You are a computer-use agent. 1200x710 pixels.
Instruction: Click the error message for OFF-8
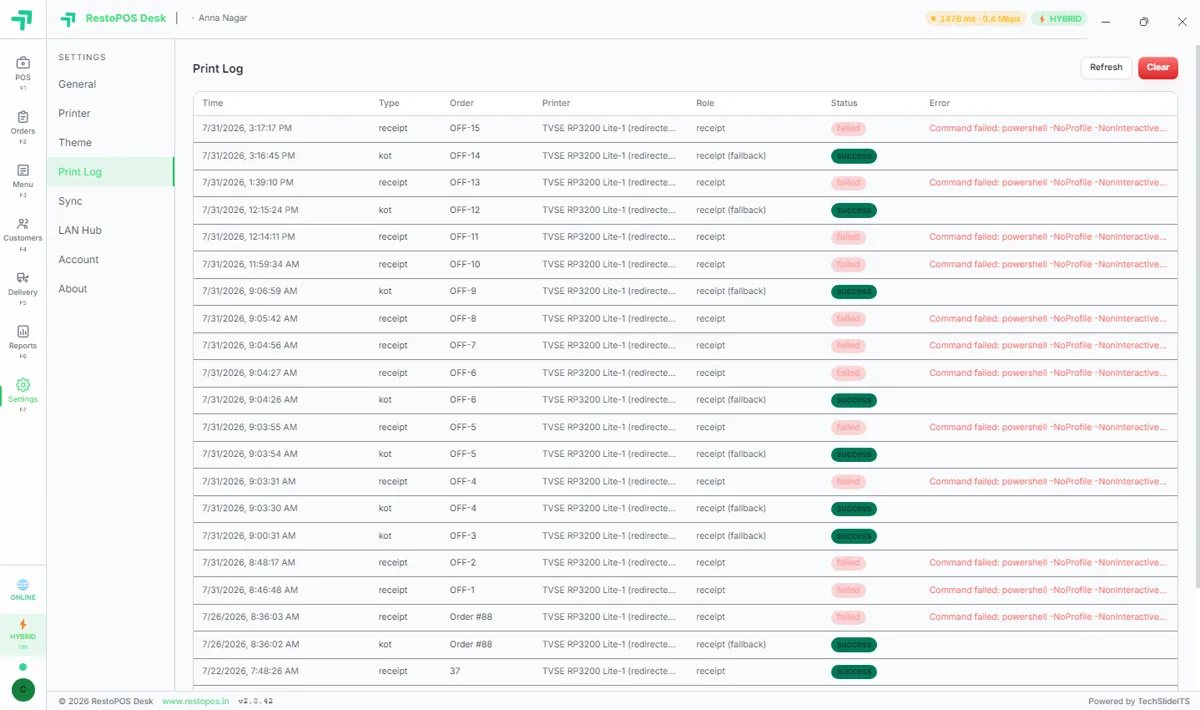coord(1047,318)
